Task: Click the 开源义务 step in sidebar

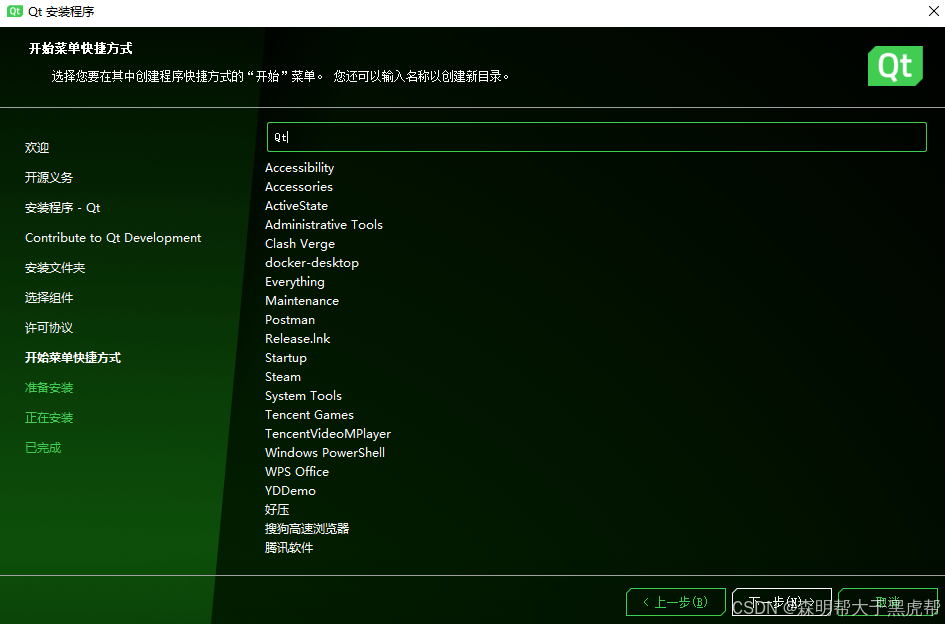Action: pyautogui.click(x=49, y=178)
